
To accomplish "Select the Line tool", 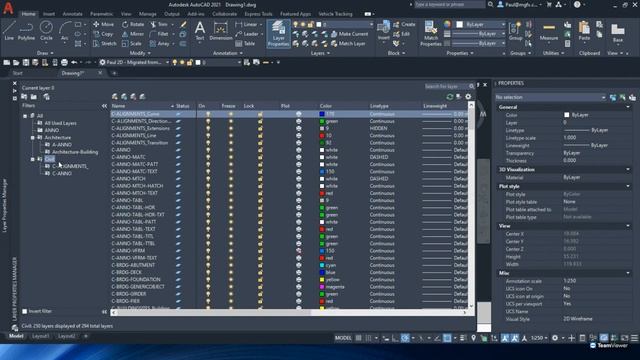I will pyautogui.click(x=9, y=31).
